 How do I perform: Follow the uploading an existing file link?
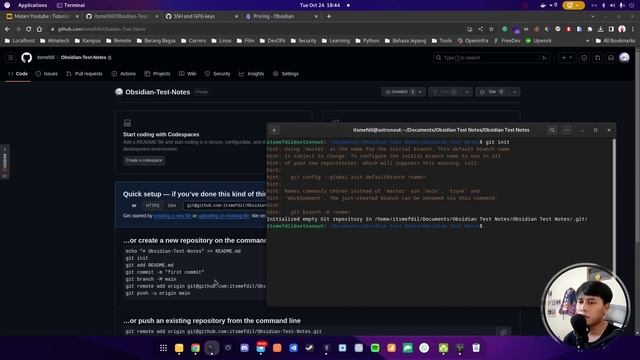pos(223,216)
